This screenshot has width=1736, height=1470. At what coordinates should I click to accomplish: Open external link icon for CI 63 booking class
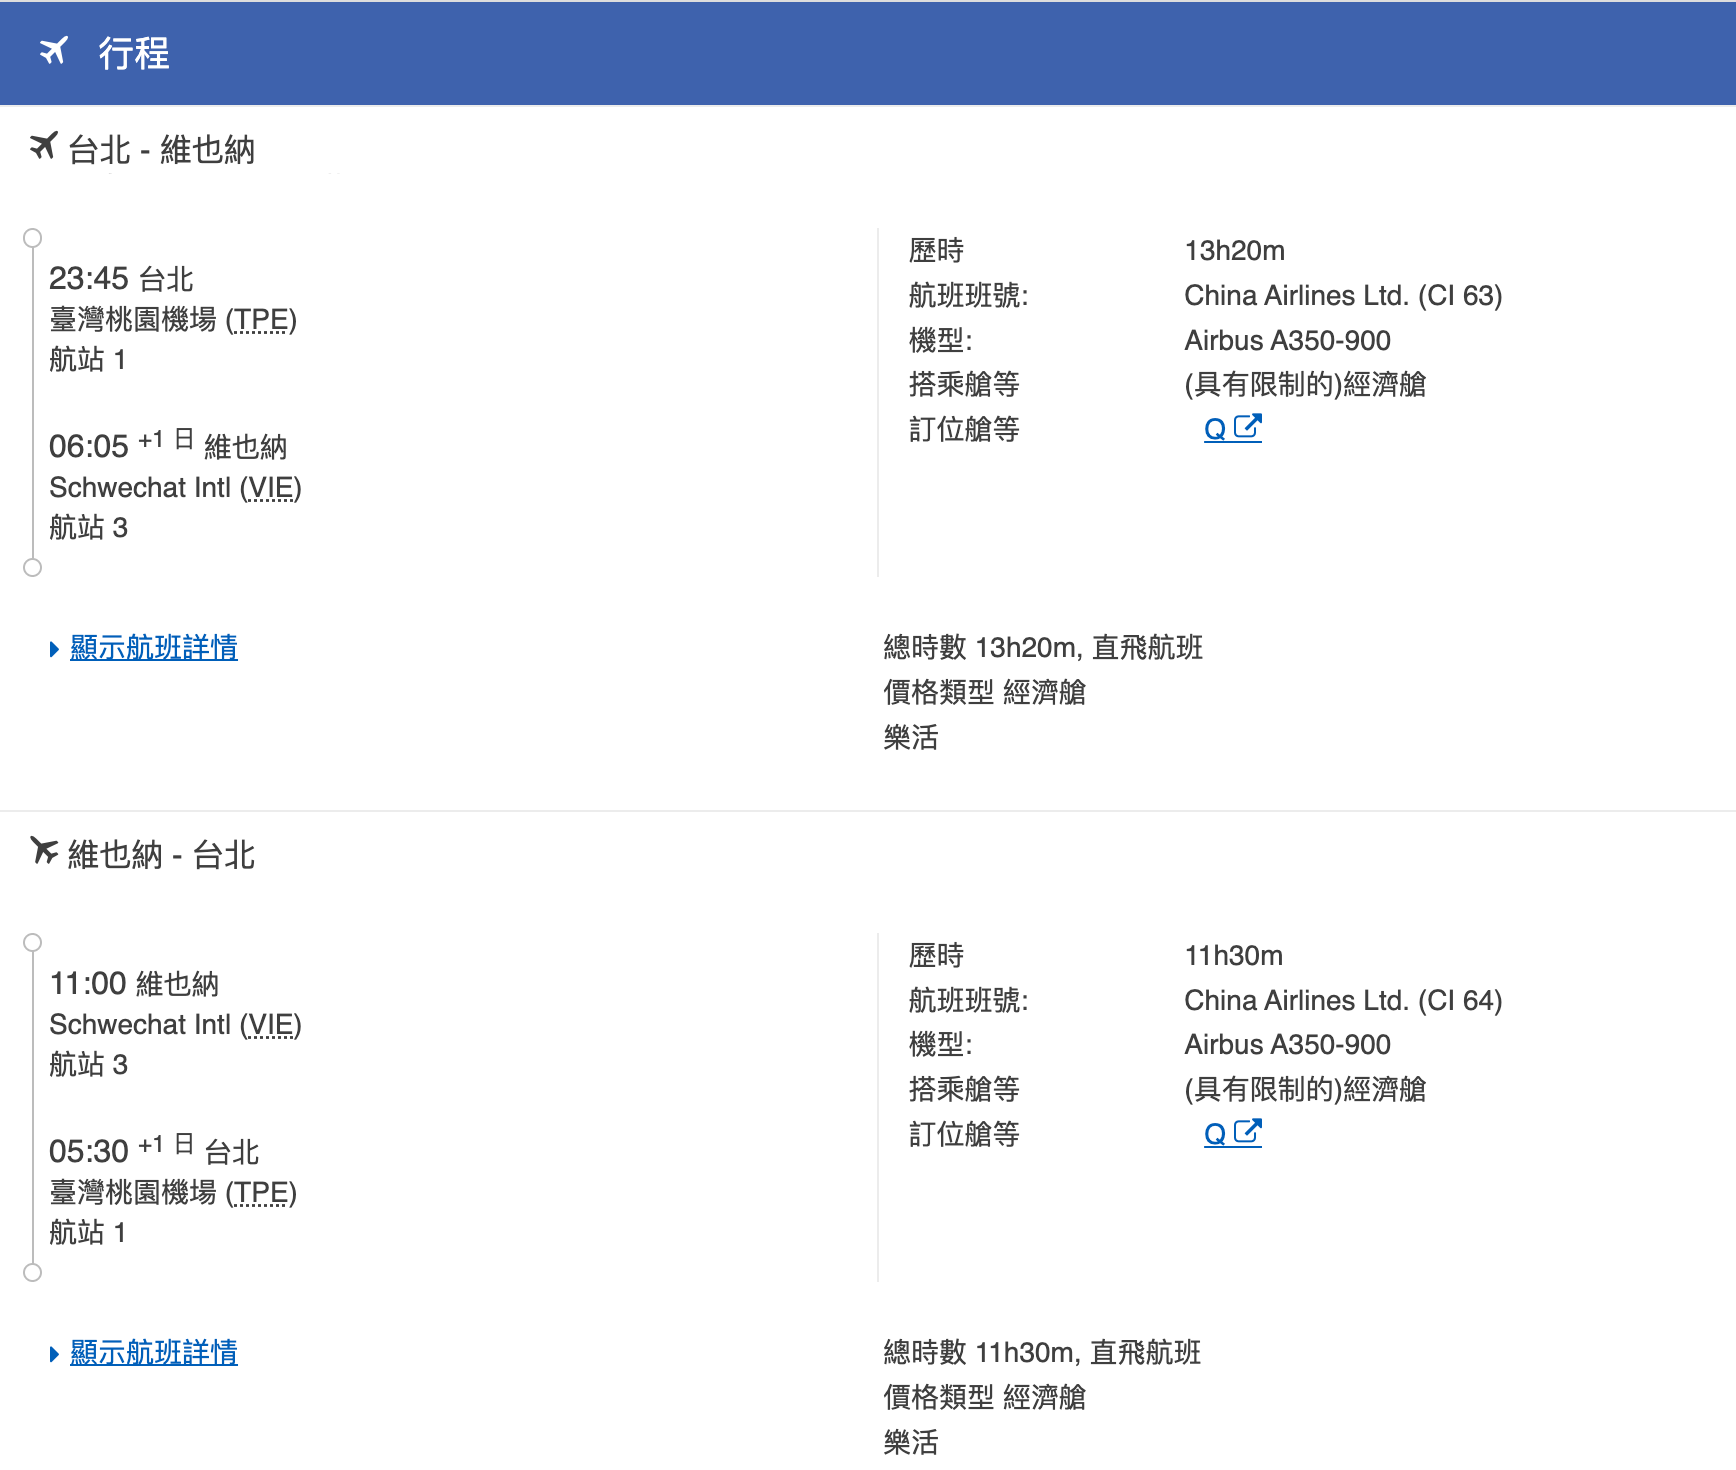pos(1247,427)
